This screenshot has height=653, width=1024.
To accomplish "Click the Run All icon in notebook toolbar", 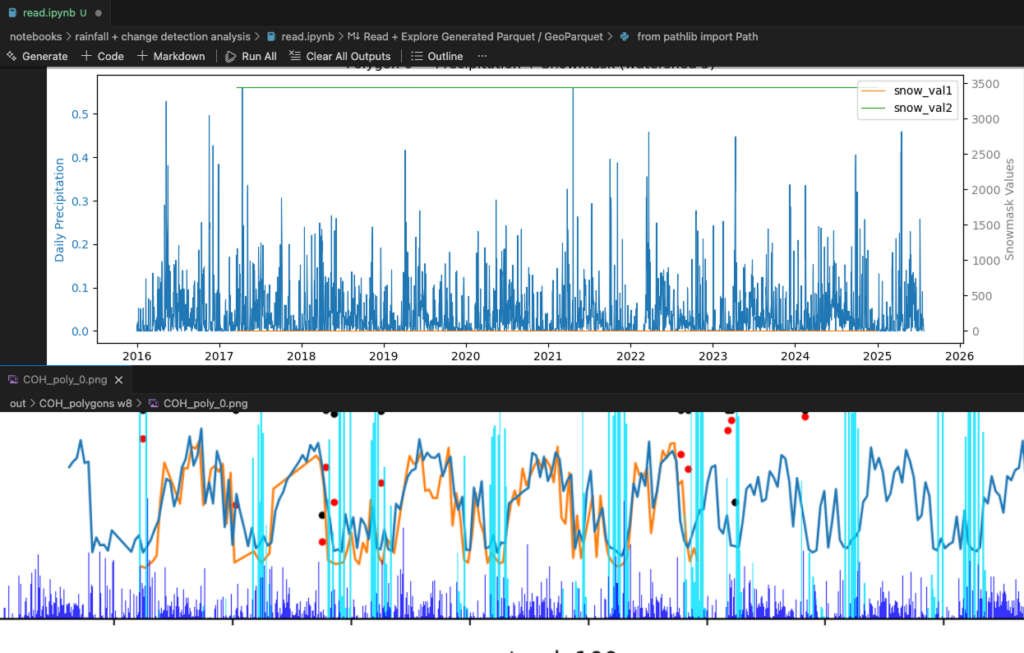I will click(x=230, y=56).
